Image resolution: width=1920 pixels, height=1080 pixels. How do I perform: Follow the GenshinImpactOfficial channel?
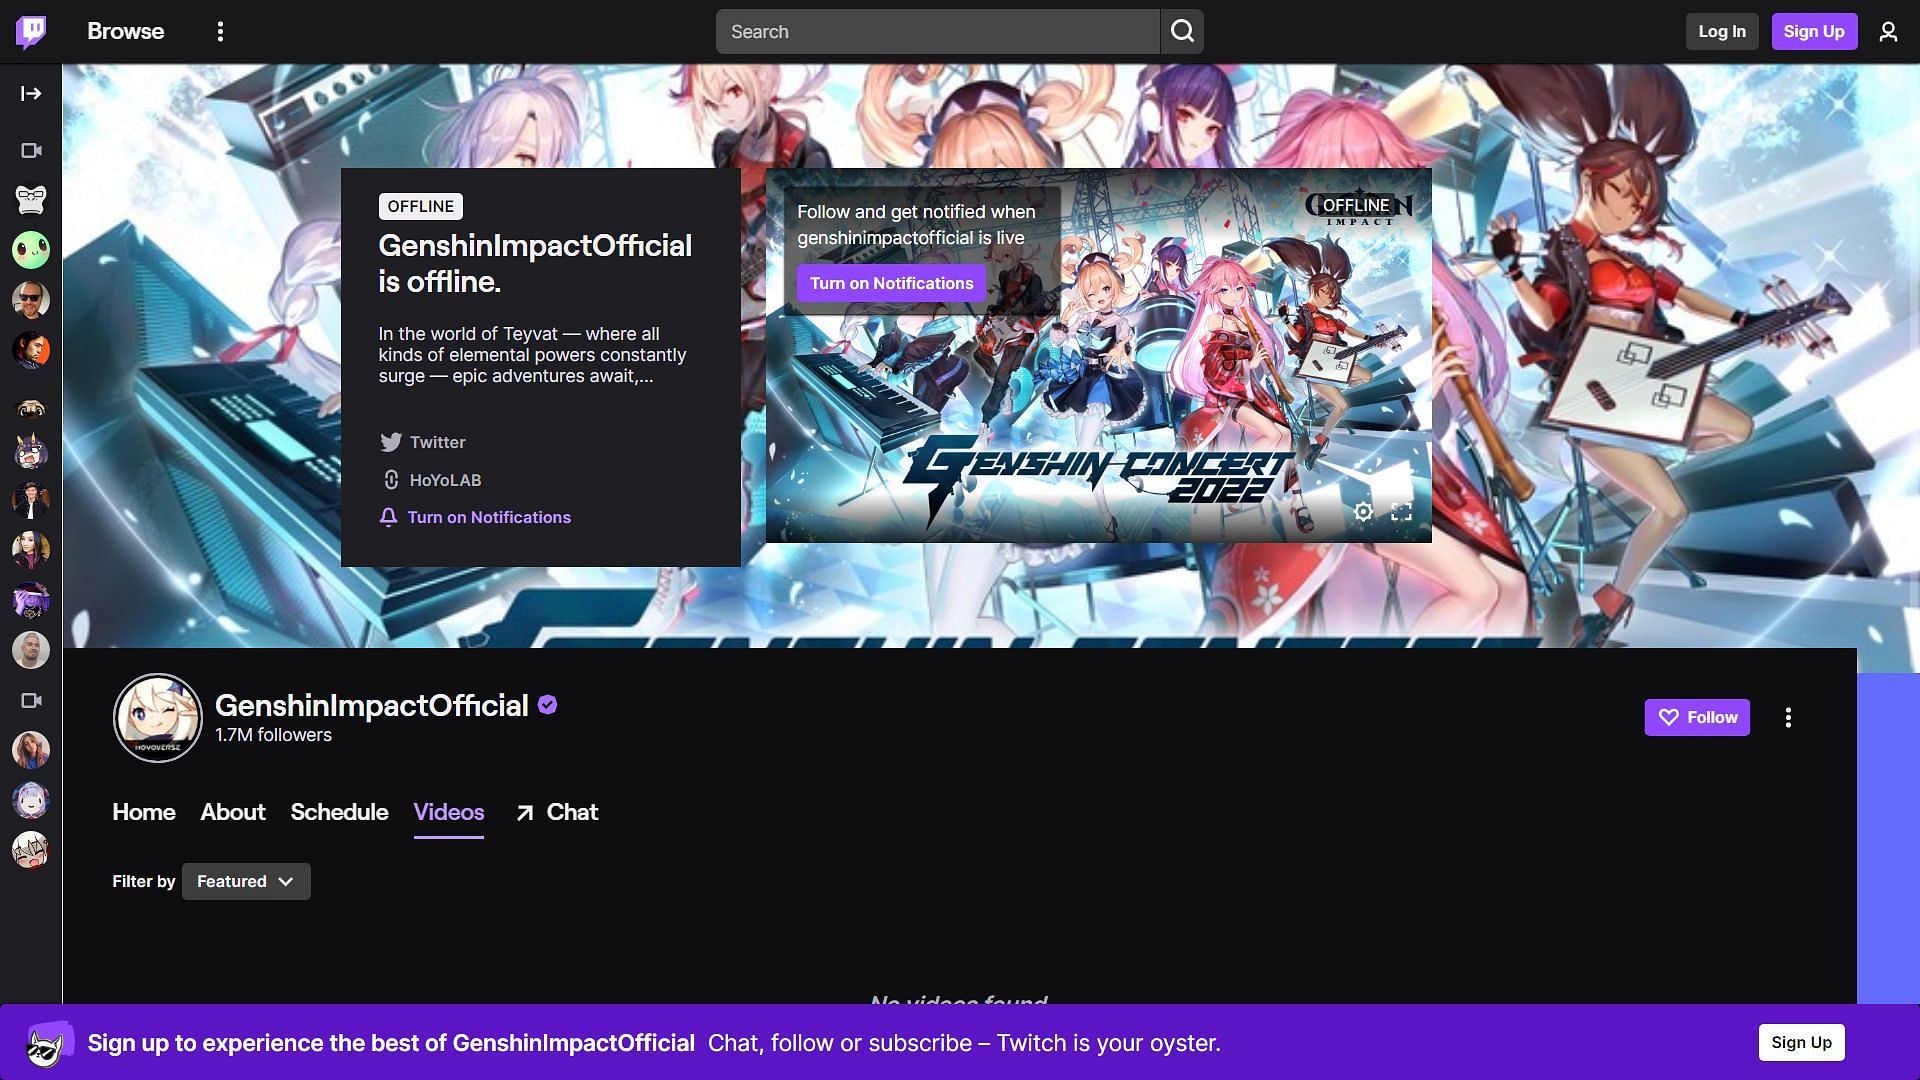[1697, 718]
